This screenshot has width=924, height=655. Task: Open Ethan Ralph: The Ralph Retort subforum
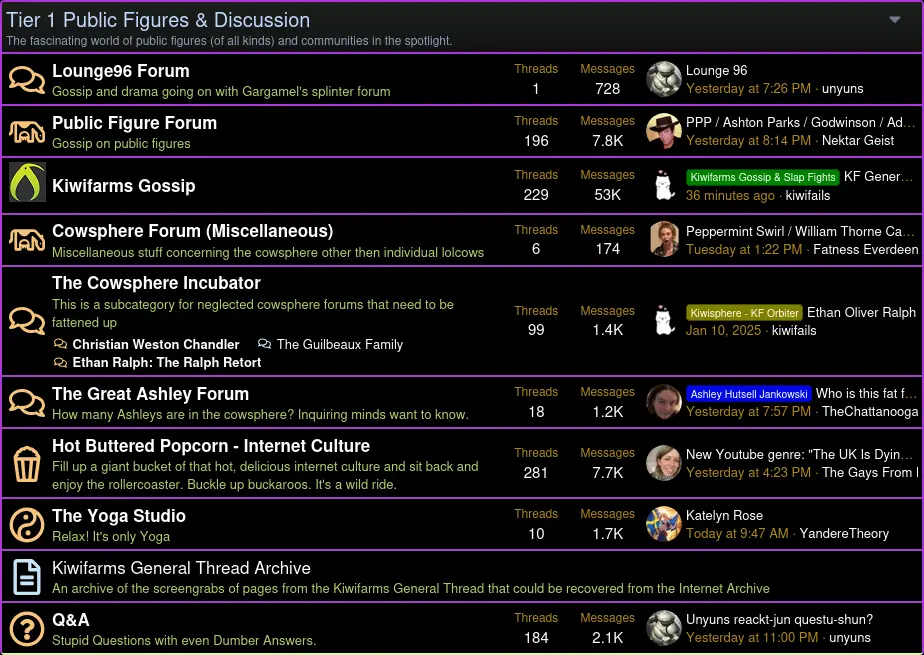(x=166, y=362)
